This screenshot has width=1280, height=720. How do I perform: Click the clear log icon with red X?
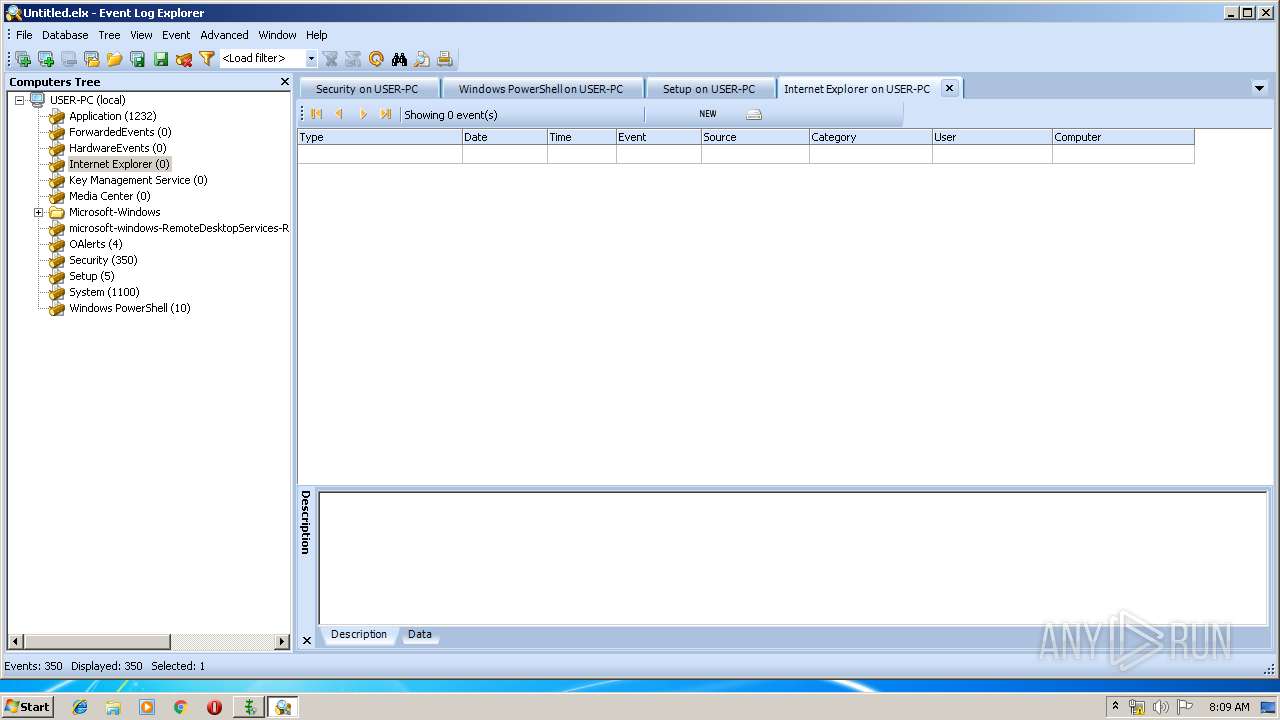pyautogui.click(x=184, y=59)
